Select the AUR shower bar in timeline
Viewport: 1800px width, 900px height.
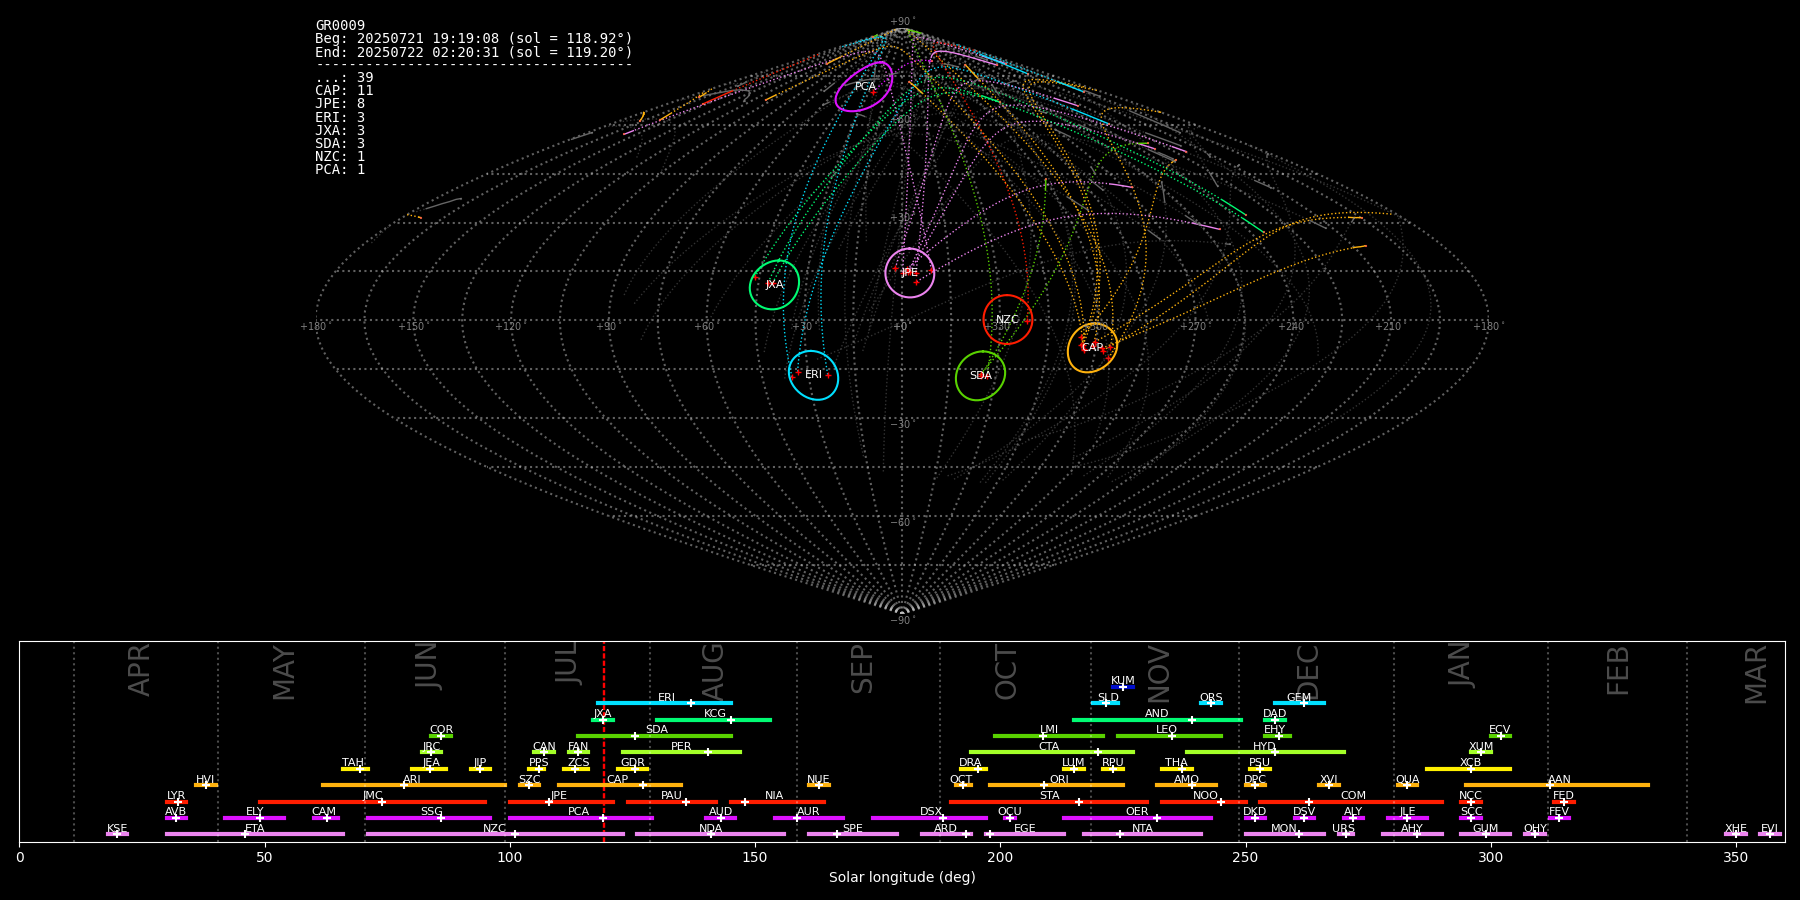click(809, 818)
